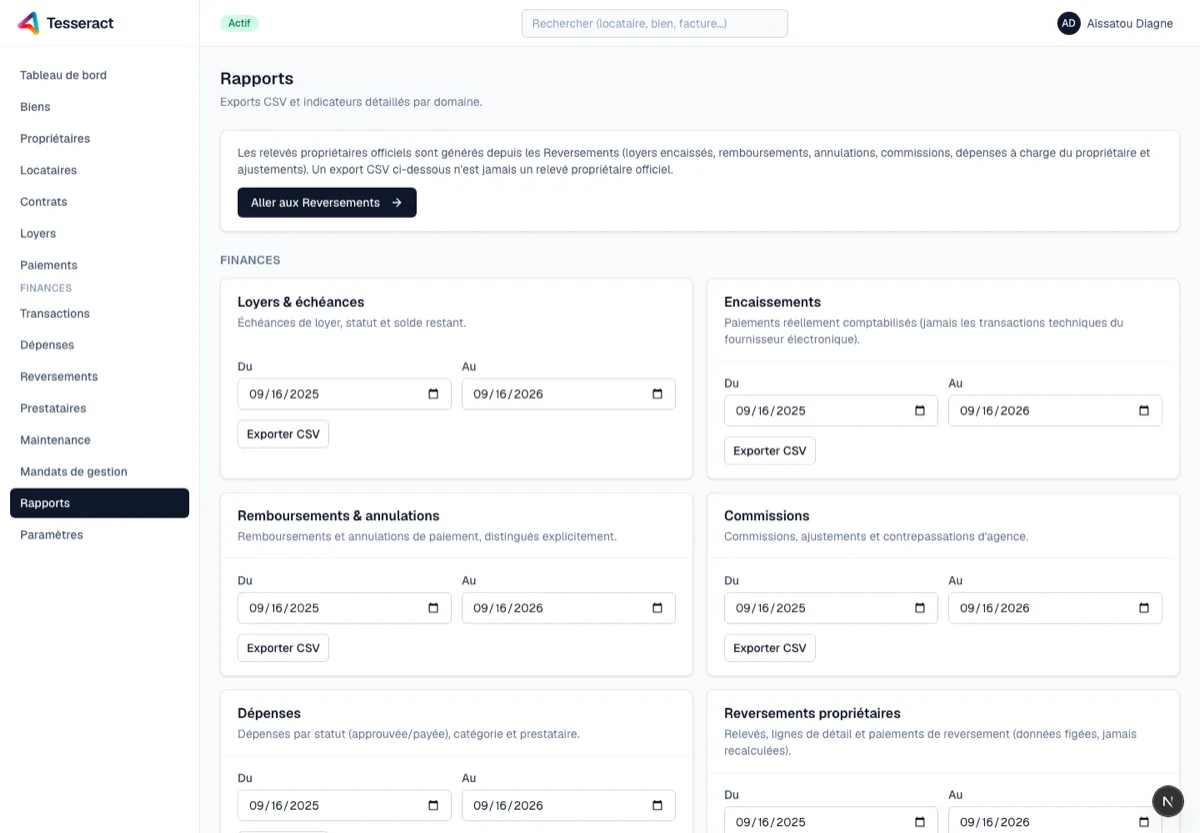Image resolution: width=1200 pixels, height=833 pixels.
Task: Open Prestataires page
Action: click(99, 408)
